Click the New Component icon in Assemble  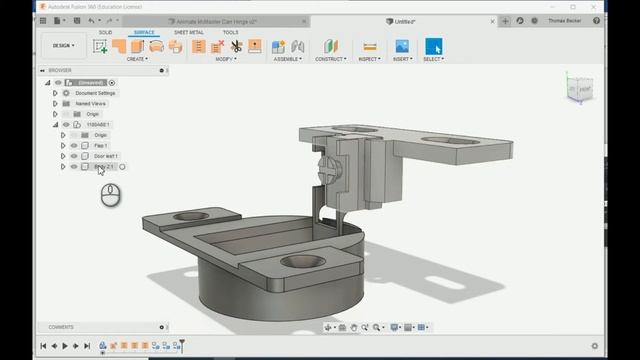278,47
